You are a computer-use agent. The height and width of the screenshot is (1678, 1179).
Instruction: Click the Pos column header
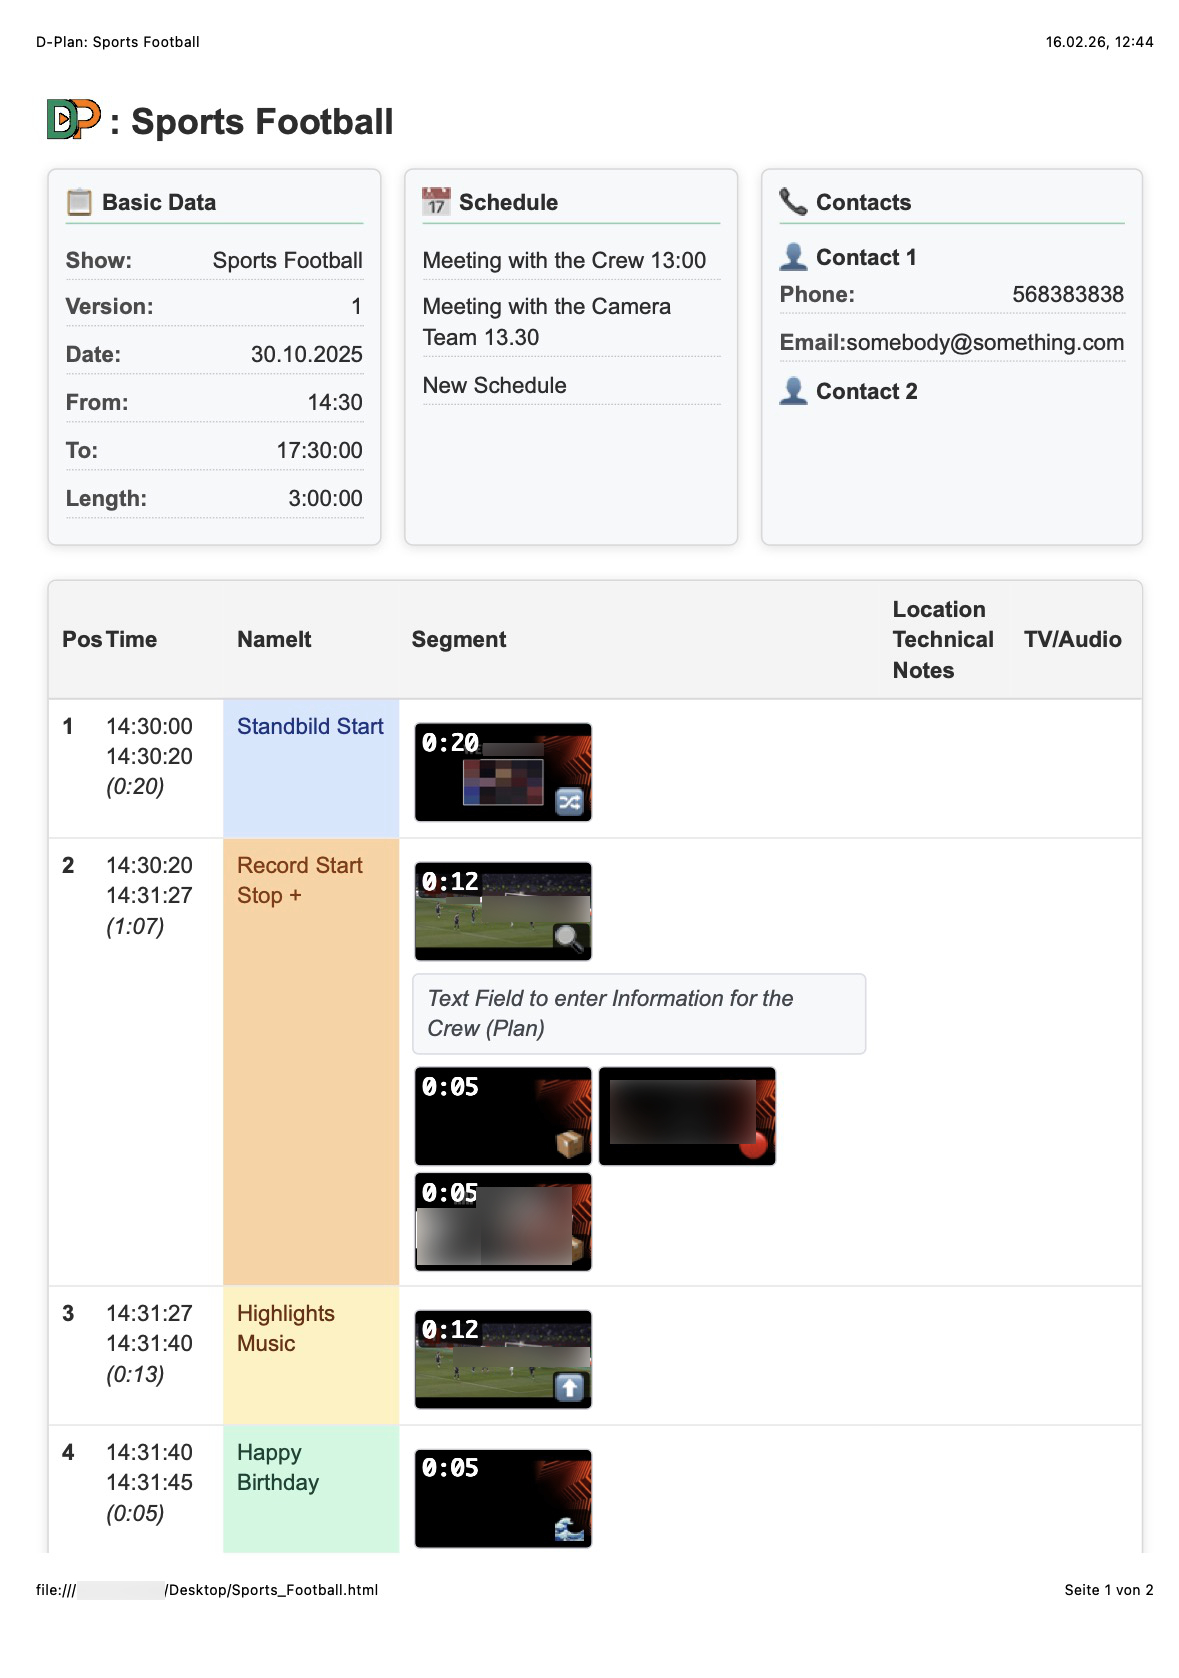[x=82, y=639]
